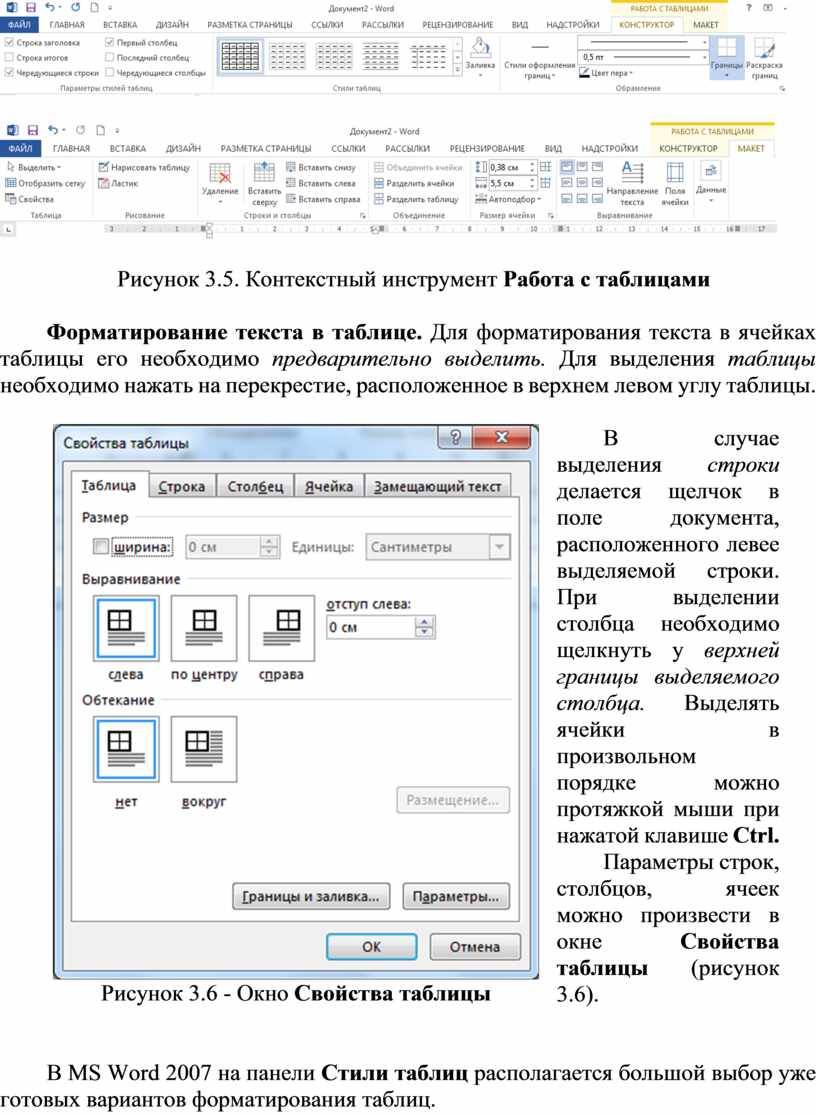
Task: Open the МАКЕТ tab in lower ribbon
Action: point(751,148)
